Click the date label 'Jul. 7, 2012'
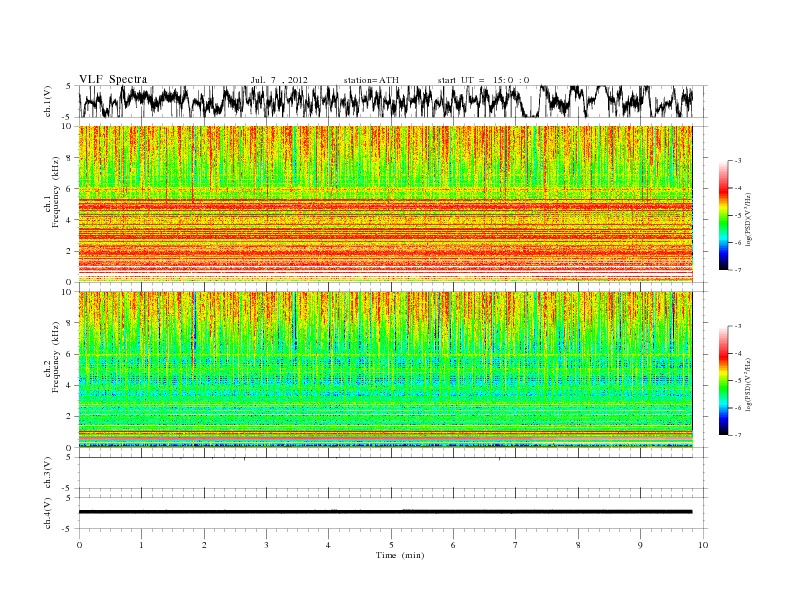This screenshot has width=792, height=612. [x=279, y=80]
